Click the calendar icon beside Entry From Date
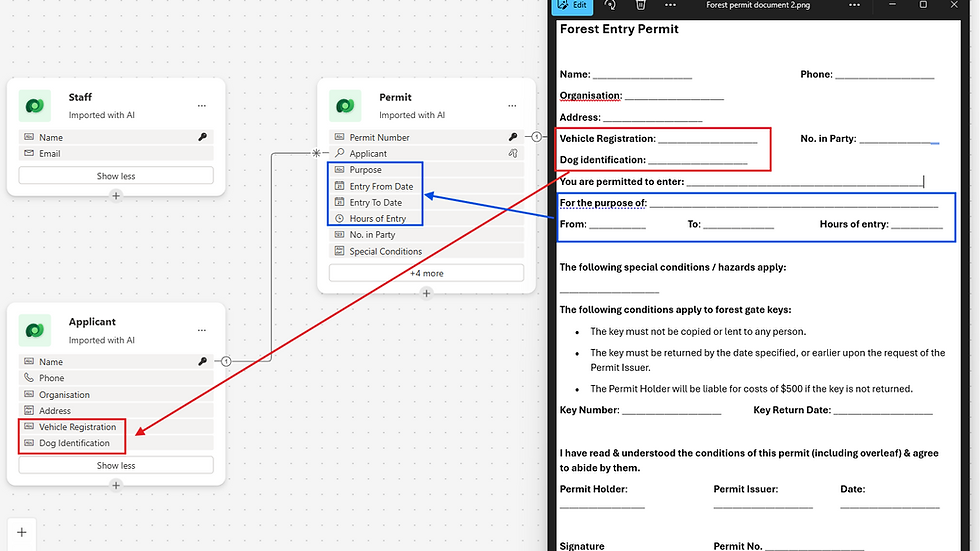The image size is (980, 551). (339, 186)
